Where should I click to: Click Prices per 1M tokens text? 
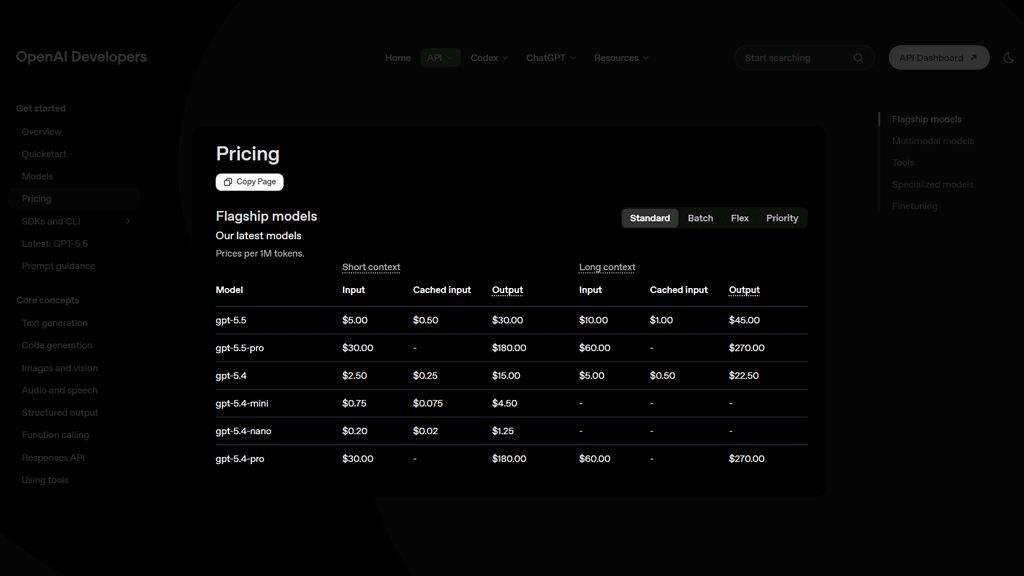260,253
